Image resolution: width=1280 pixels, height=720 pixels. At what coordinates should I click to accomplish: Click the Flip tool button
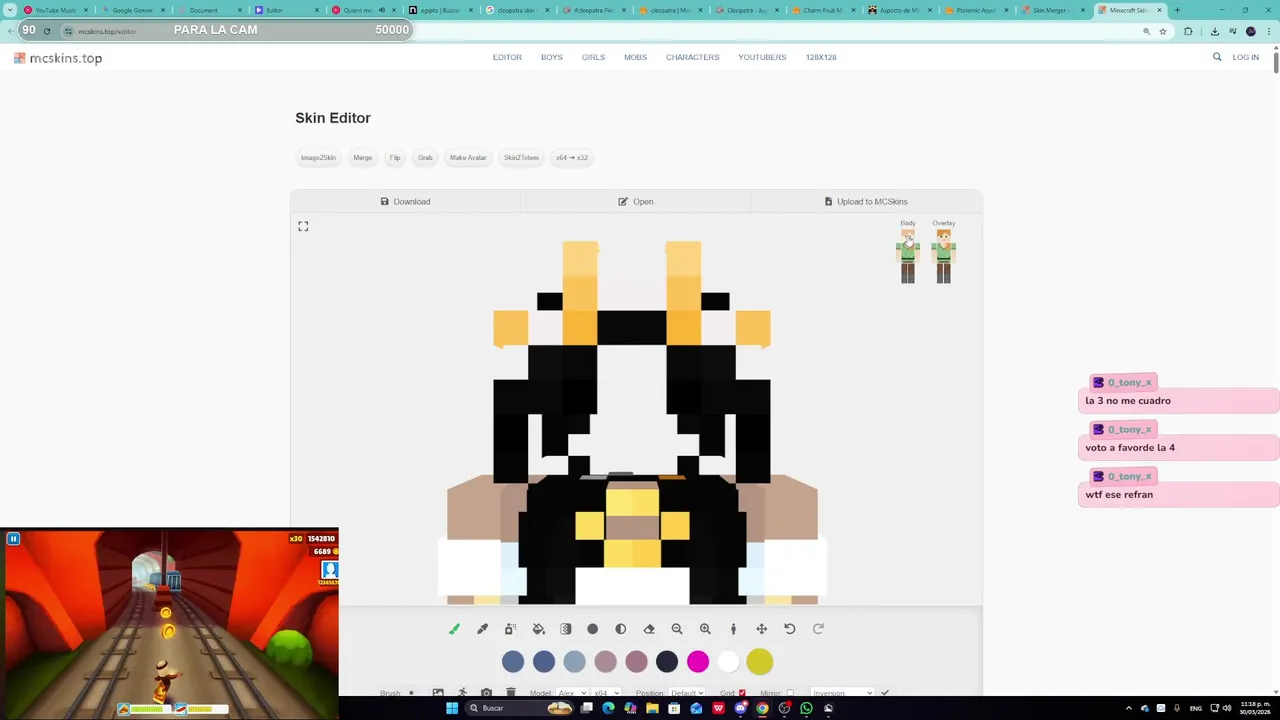coord(395,158)
